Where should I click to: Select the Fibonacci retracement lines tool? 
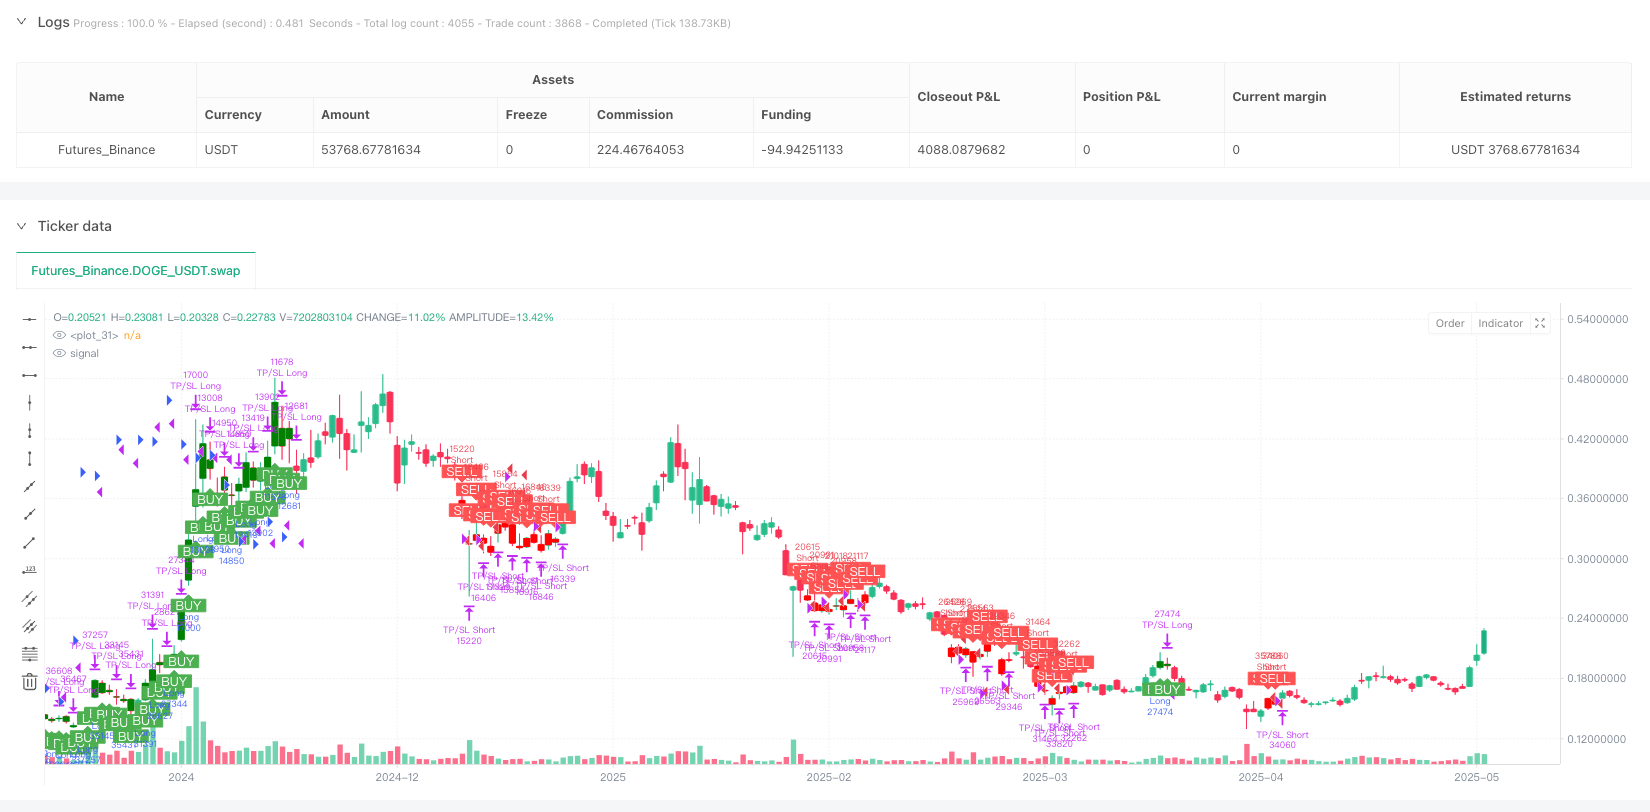tap(29, 655)
